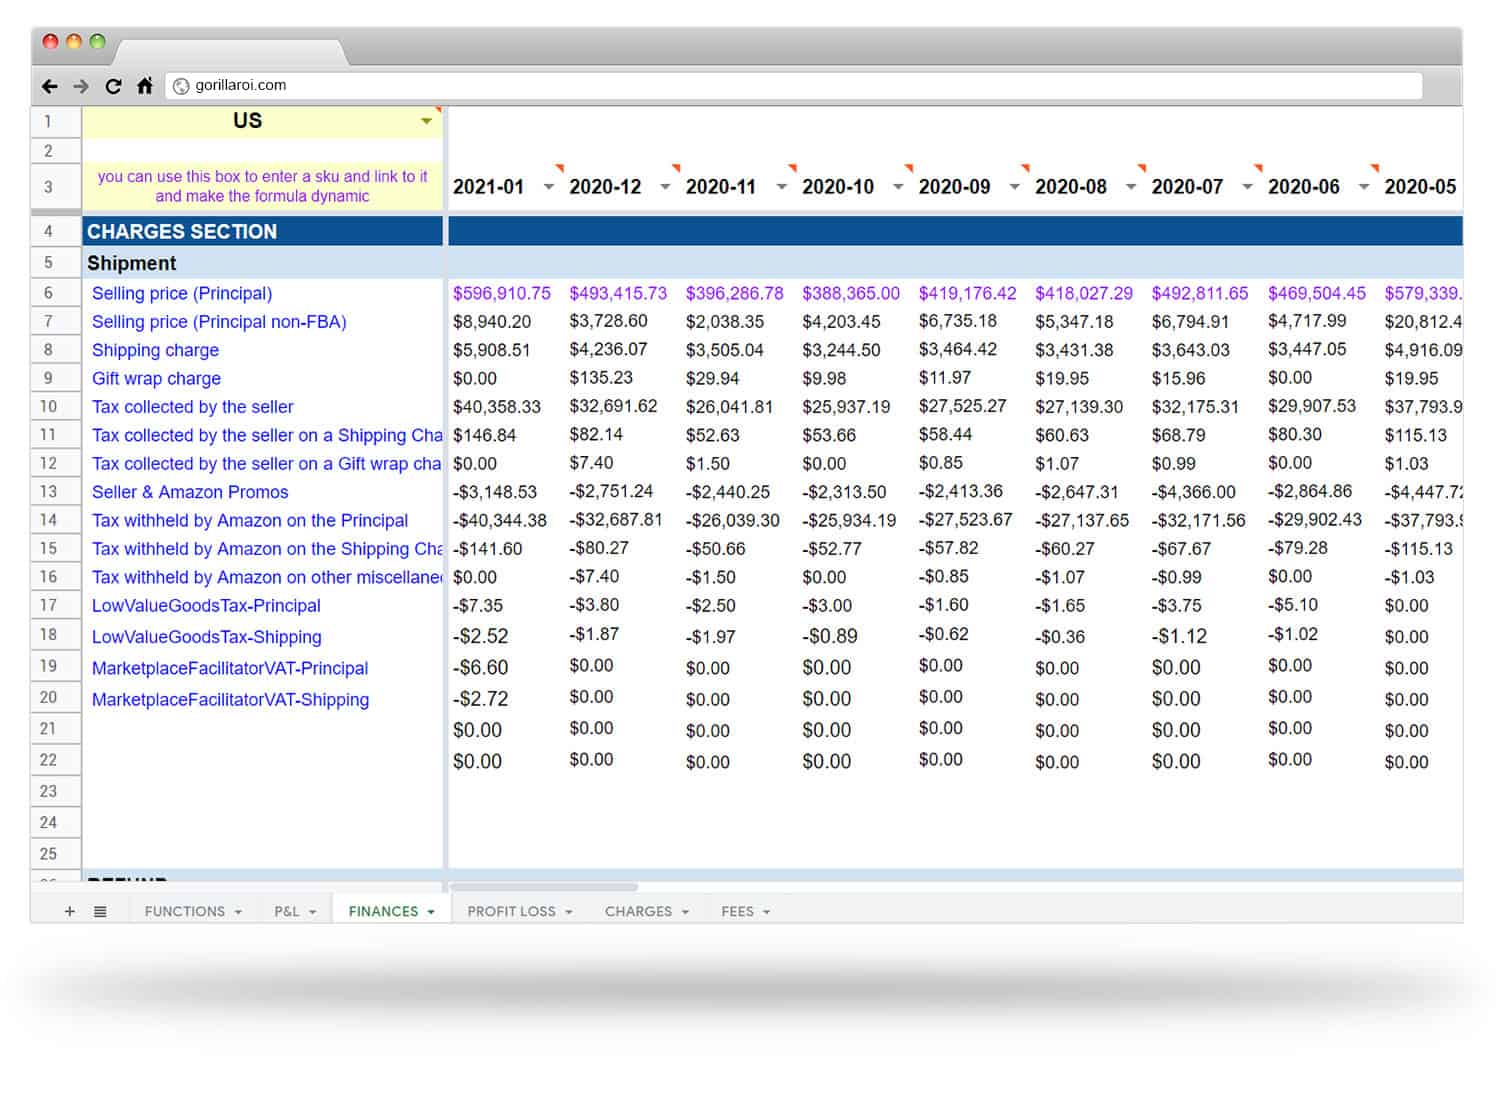Image resolution: width=1500 pixels, height=1093 pixels.
Task: Open the all sheets list icon
Action: 100,911
